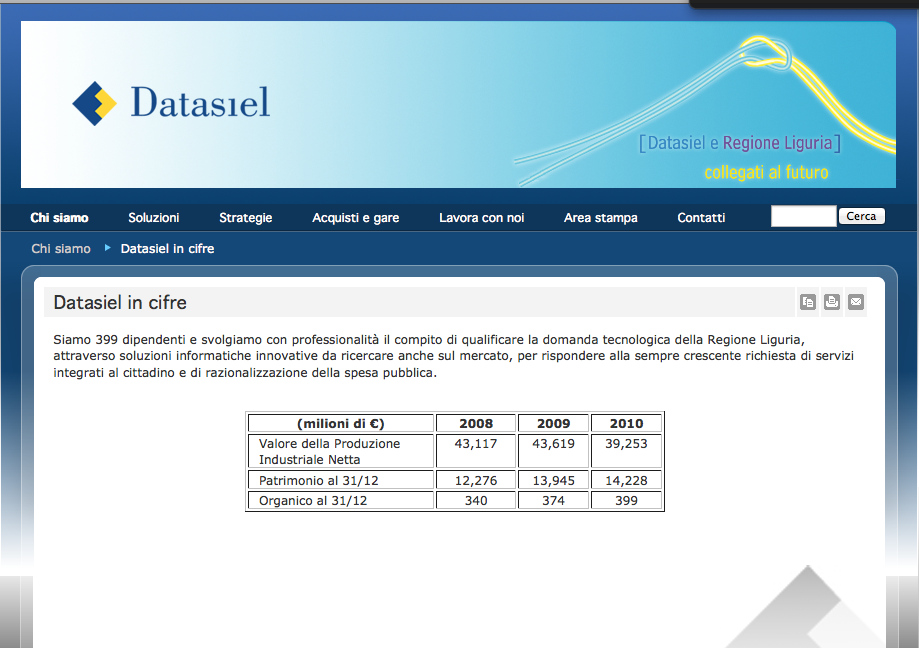
Task: Print the page with the printer icon
Action: [x=832, y=302]
